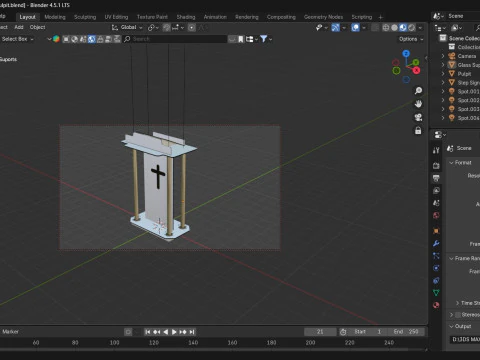Expand the Spot.004 item in outliner

[x=443, y=118]
